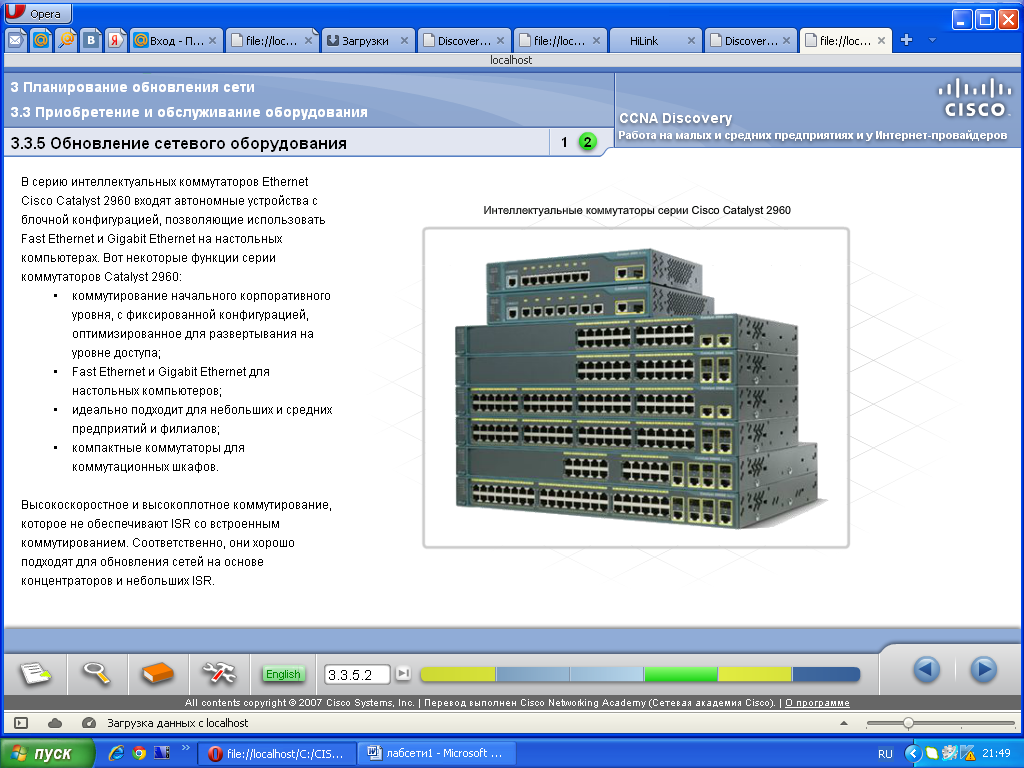Open the course notes icon

click(35, 673)
